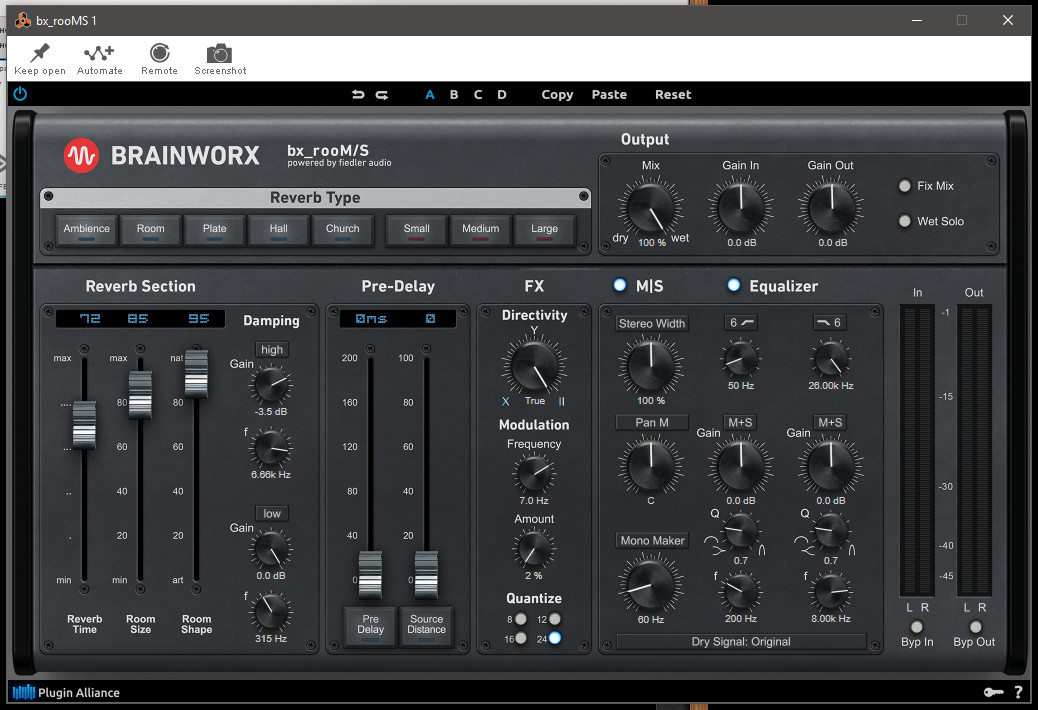Toggle the Equalizer section on/off
Viewport: 1038px width, 710px height.
click(x=733, y=285)
